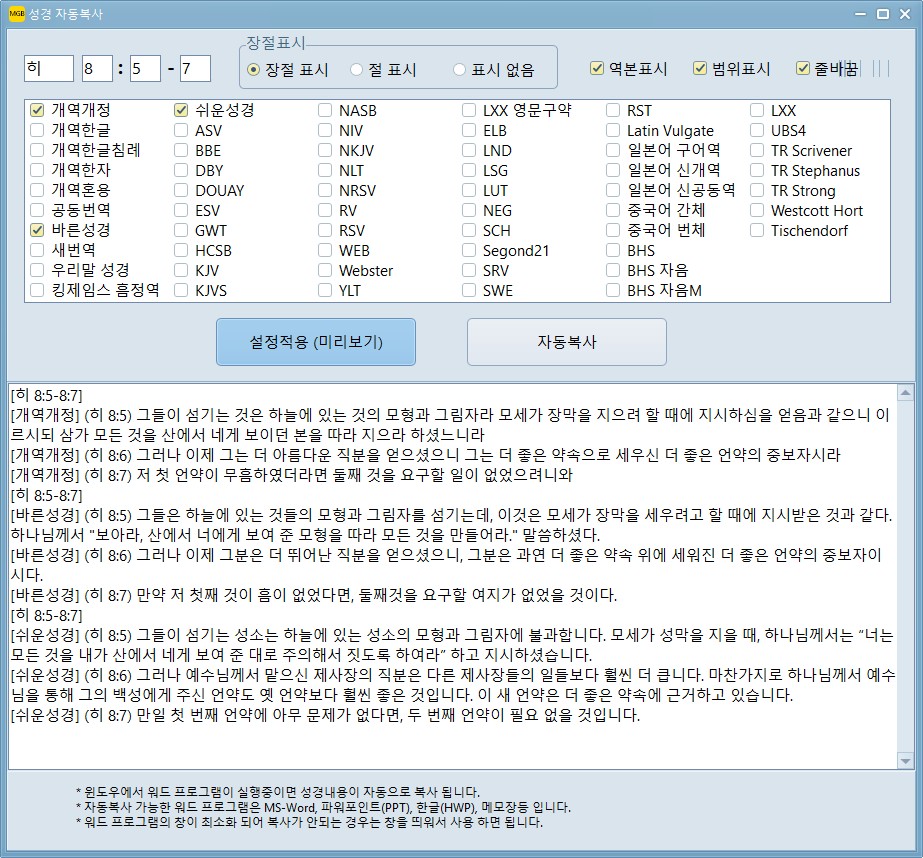Check the NIV translation checkbox
Image resolution: width=923 pixels, height=858 pixels.
coord(325,131)
